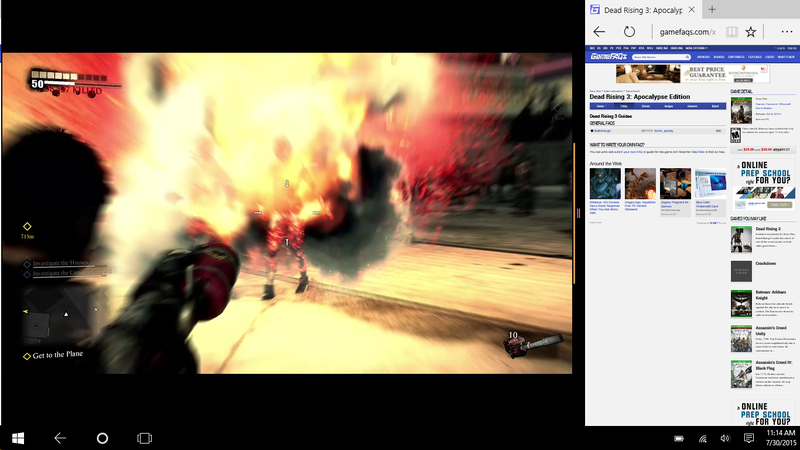Open Dead Rising 3 box art in Game Detail

[741, 110]
